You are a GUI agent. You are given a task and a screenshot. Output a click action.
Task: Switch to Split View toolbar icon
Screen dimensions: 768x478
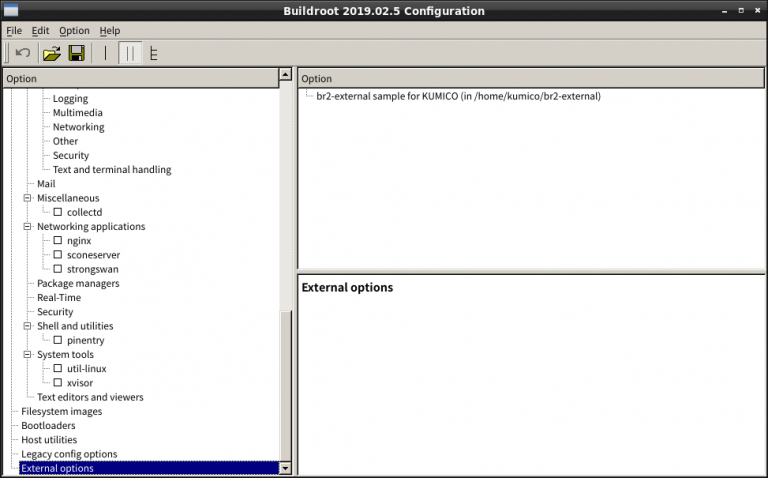[x=130, y=53]
